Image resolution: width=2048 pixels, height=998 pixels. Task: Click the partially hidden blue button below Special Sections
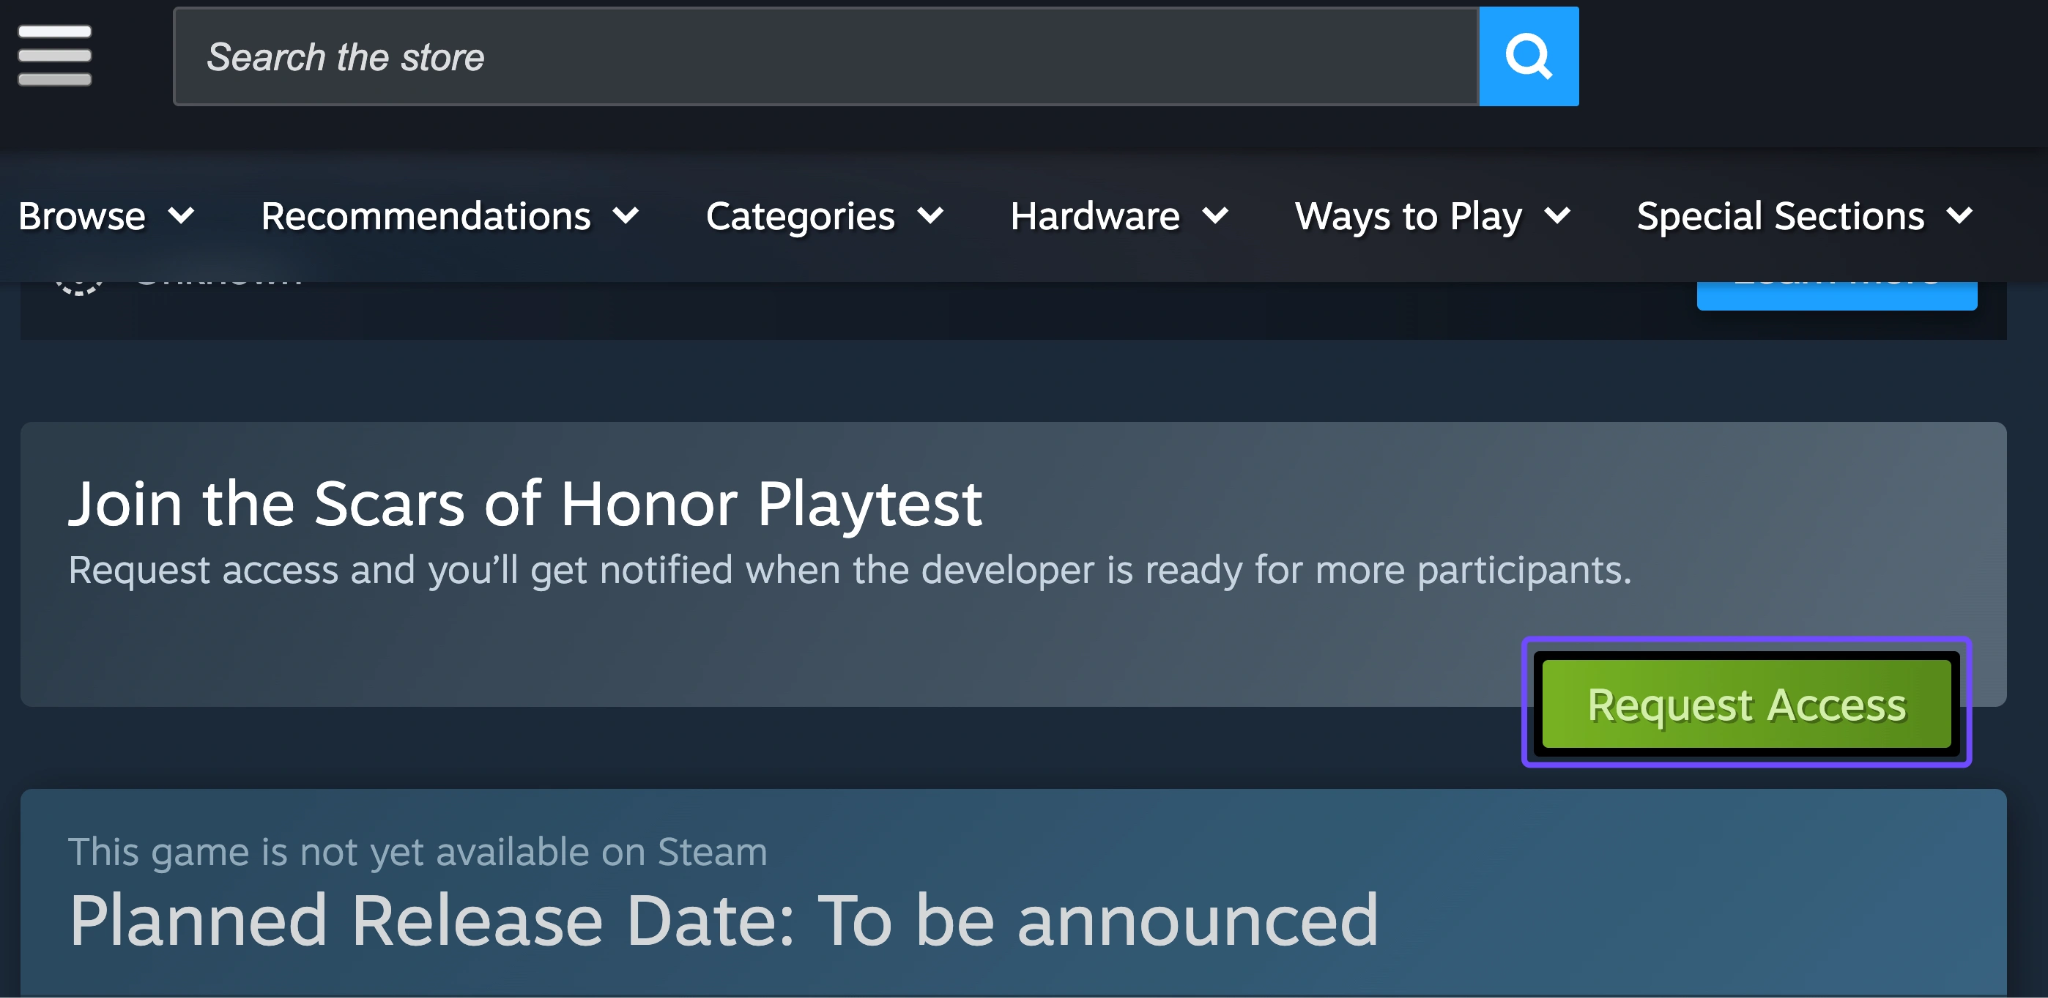[1836, 296]
